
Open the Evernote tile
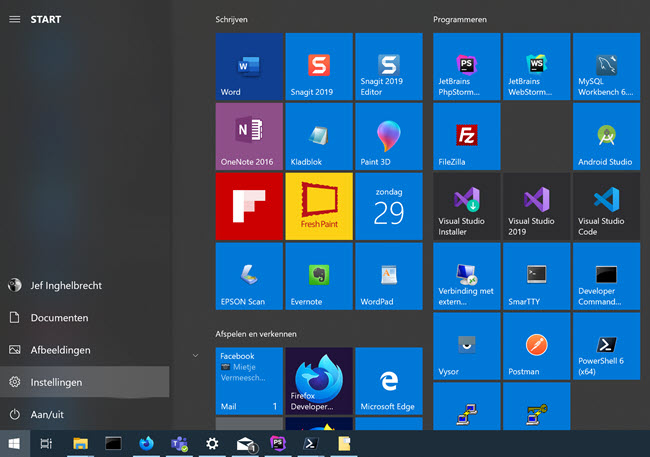[319, 276]
